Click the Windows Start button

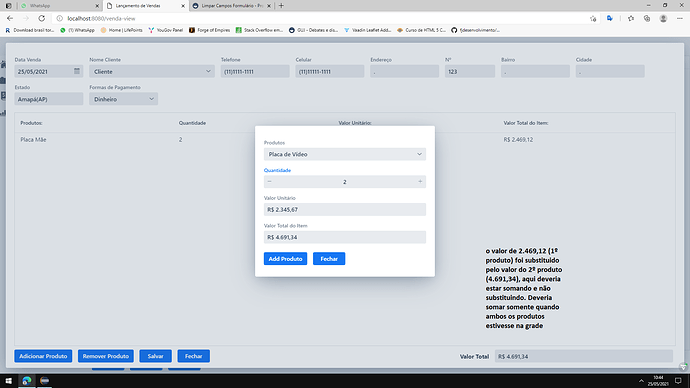pos(8,381)
